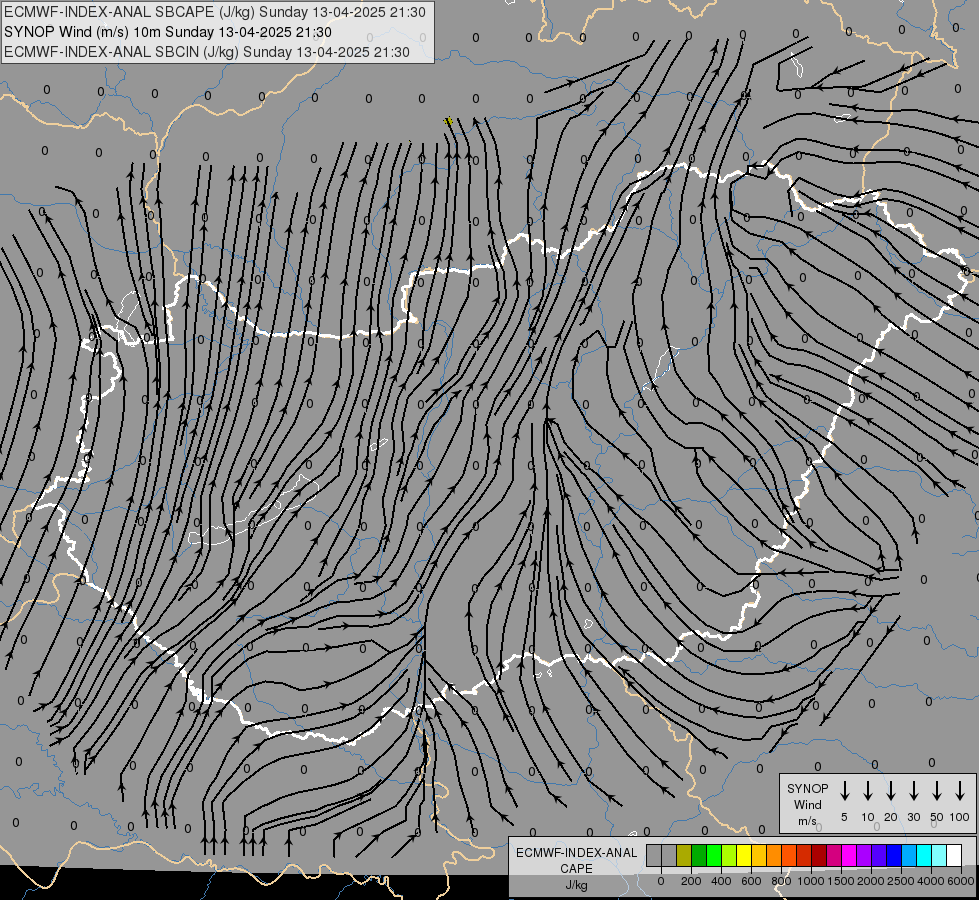Select the 5 m/s wind arrow in legend
Viewport: 979px width, 900px height.
[x=844, y=790]
